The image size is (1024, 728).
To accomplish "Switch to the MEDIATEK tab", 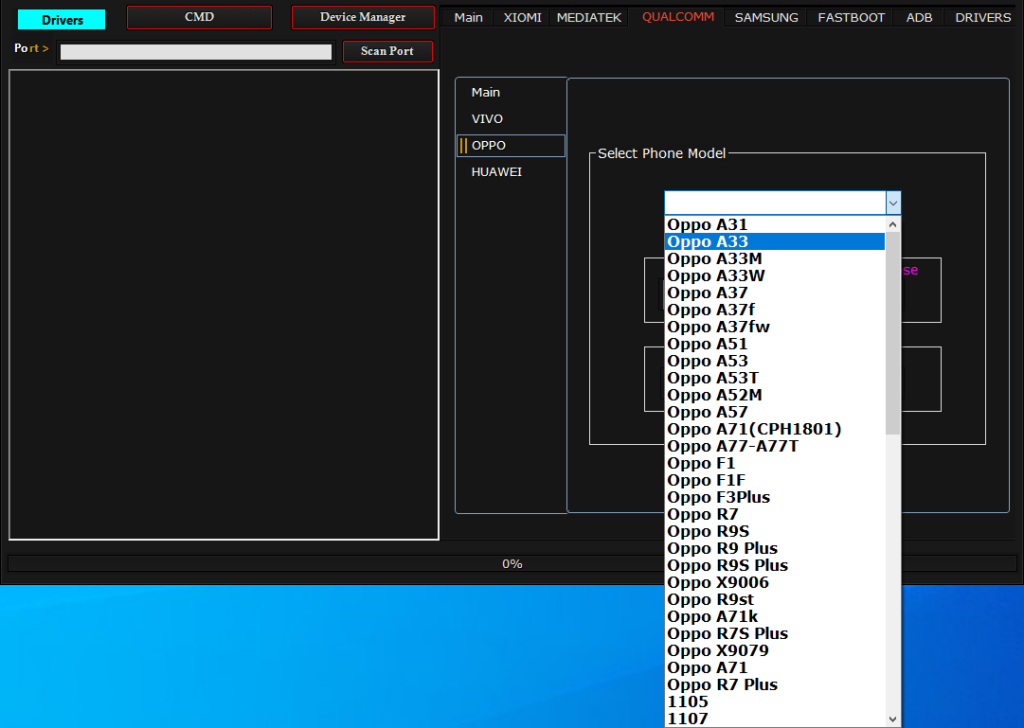I will (589, 18).
